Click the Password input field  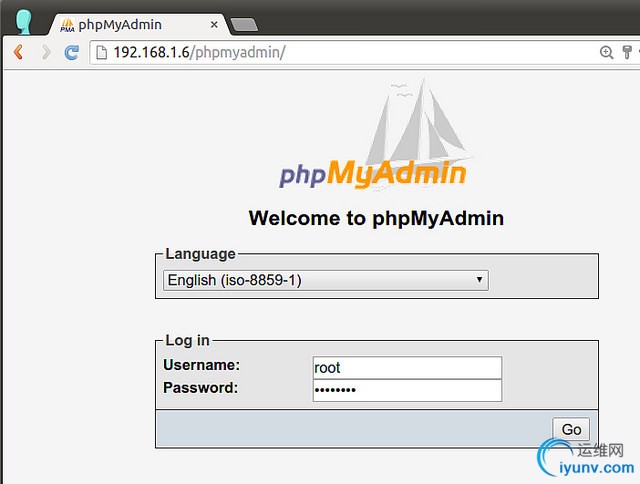click(407, 390)
